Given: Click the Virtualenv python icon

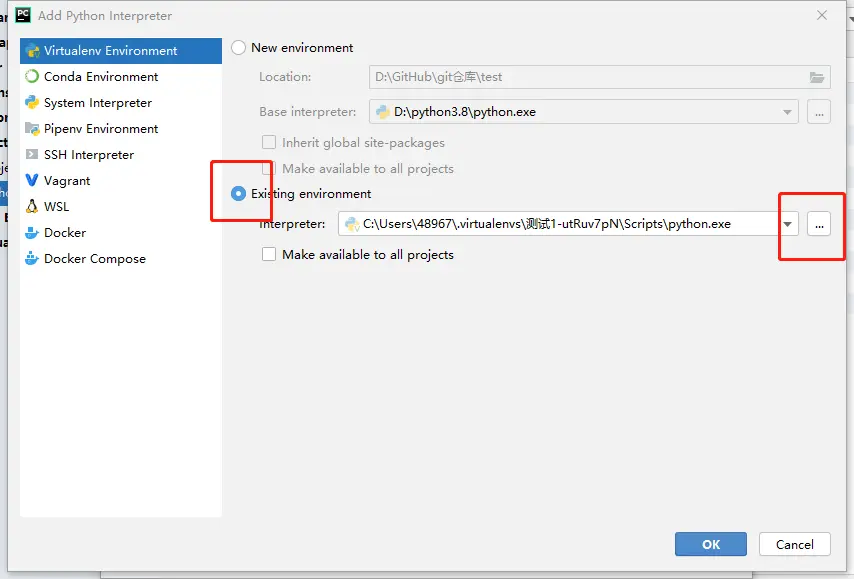Looking at the screenshot, I should [32, 51].
